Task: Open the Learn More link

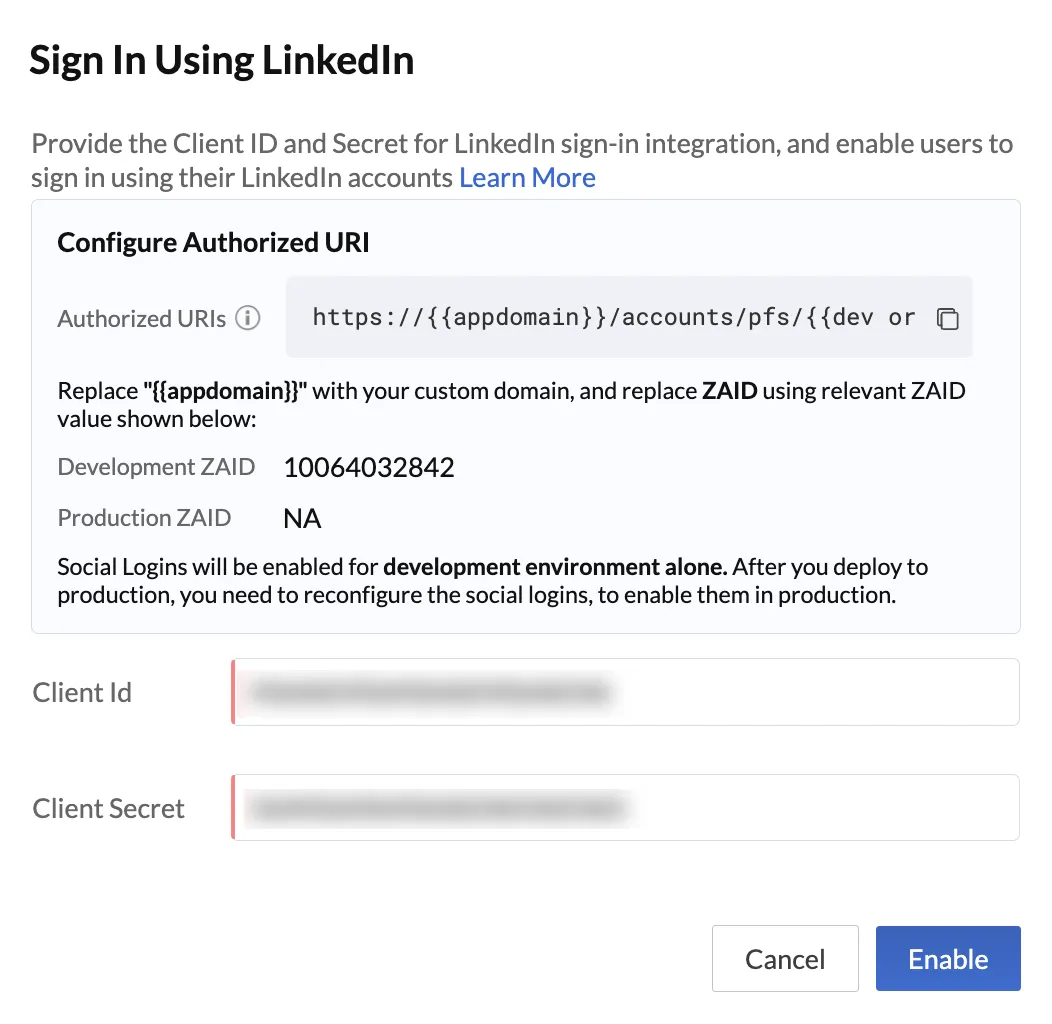Action: tap(527, 178)
